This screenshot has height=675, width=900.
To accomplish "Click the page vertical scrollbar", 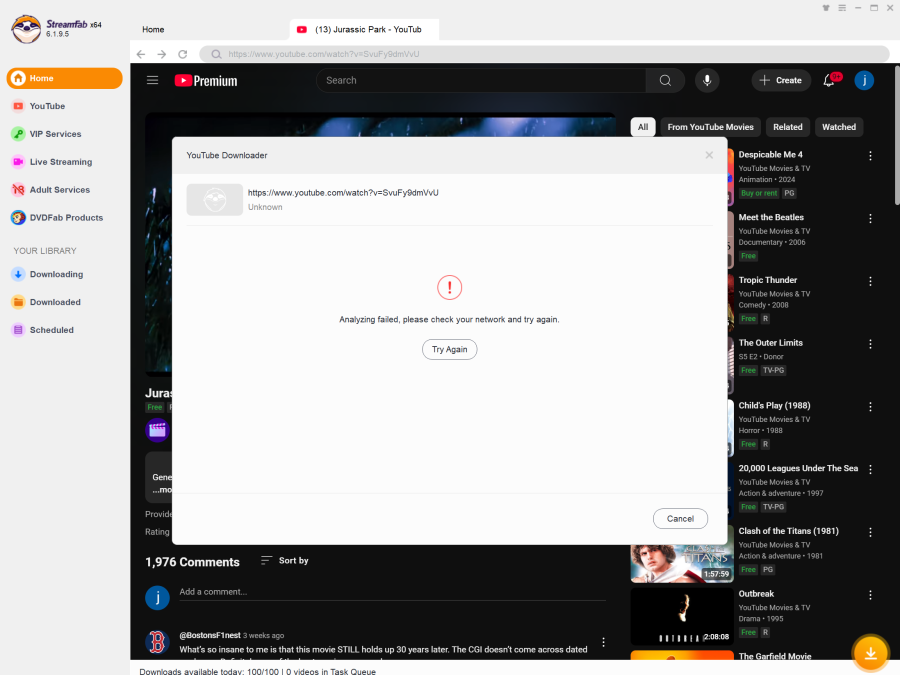I will [x=896, y=136].
